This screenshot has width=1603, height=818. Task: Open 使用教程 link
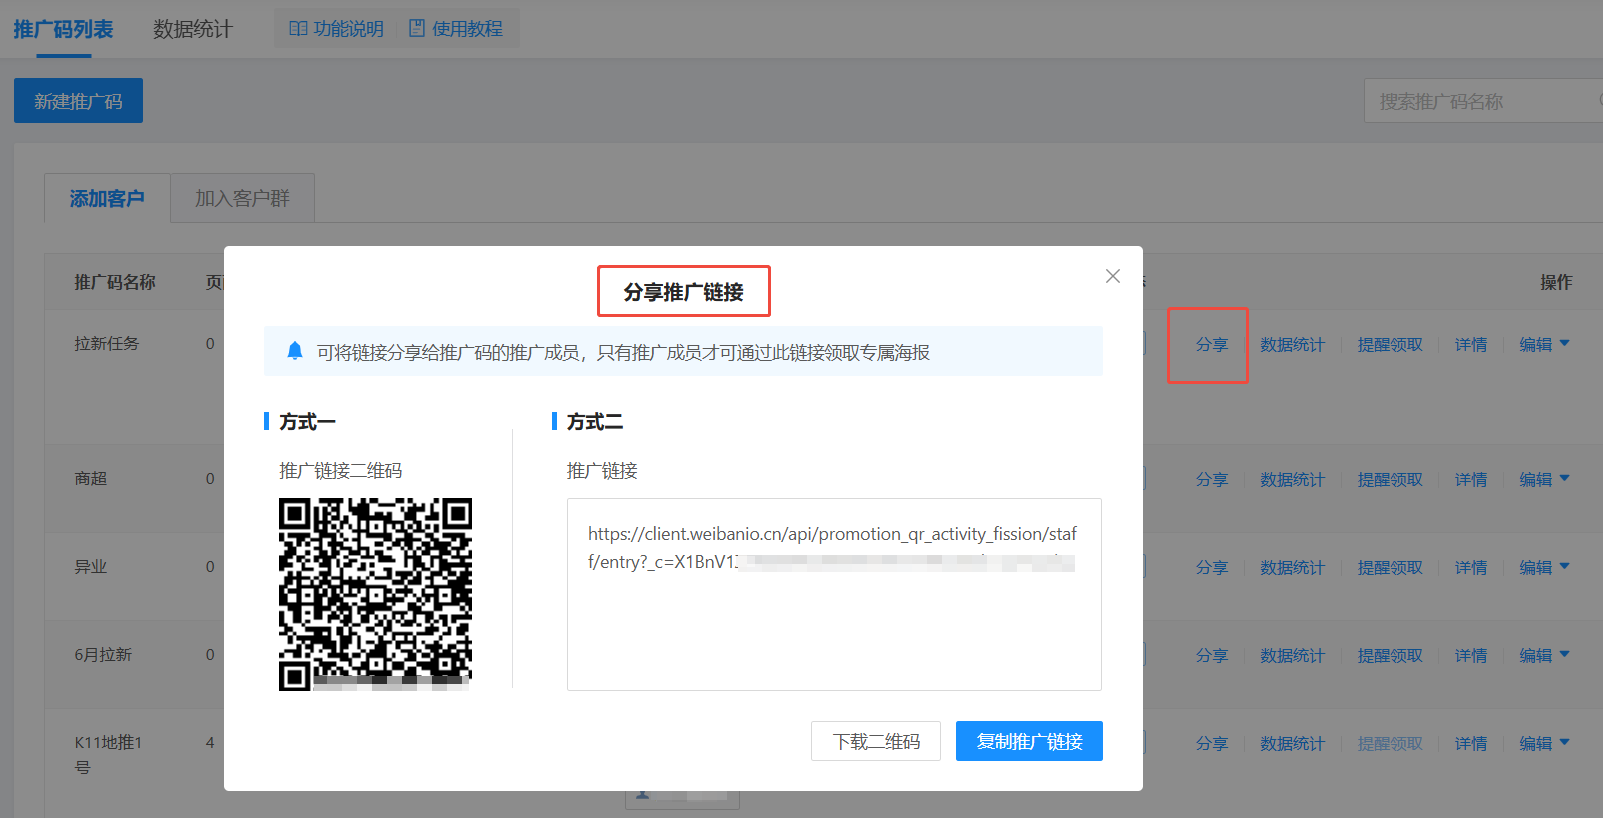click(x=456, y=29)
